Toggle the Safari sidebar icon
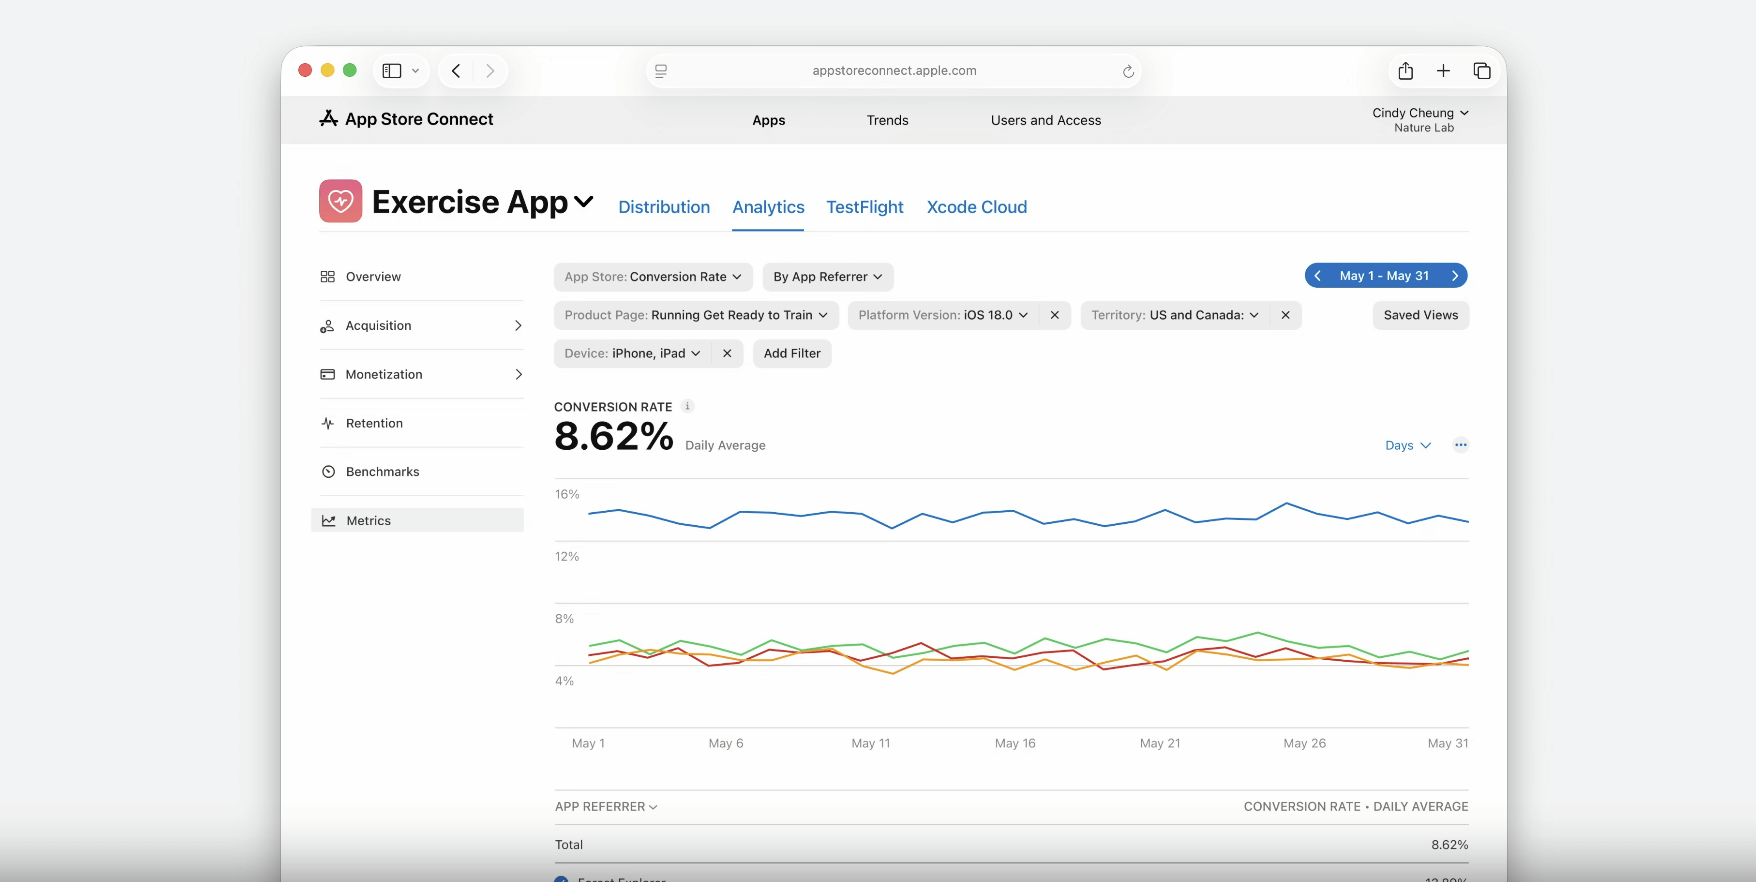 click(392, 71)
